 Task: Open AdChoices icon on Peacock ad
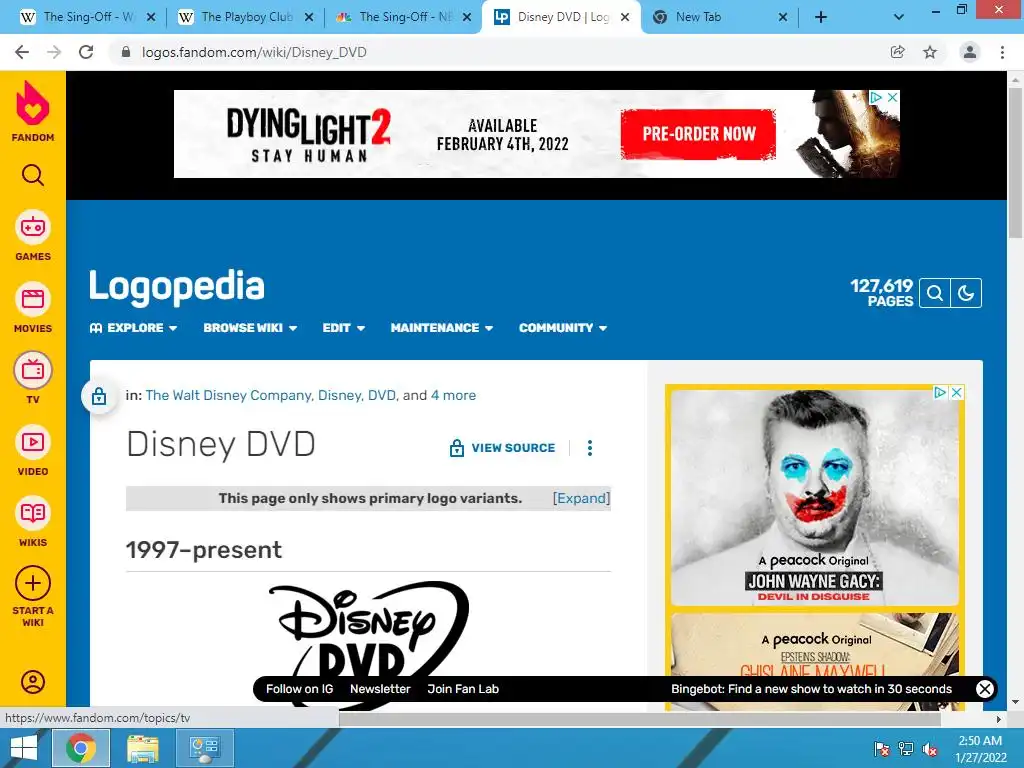[x=940, y=392]
